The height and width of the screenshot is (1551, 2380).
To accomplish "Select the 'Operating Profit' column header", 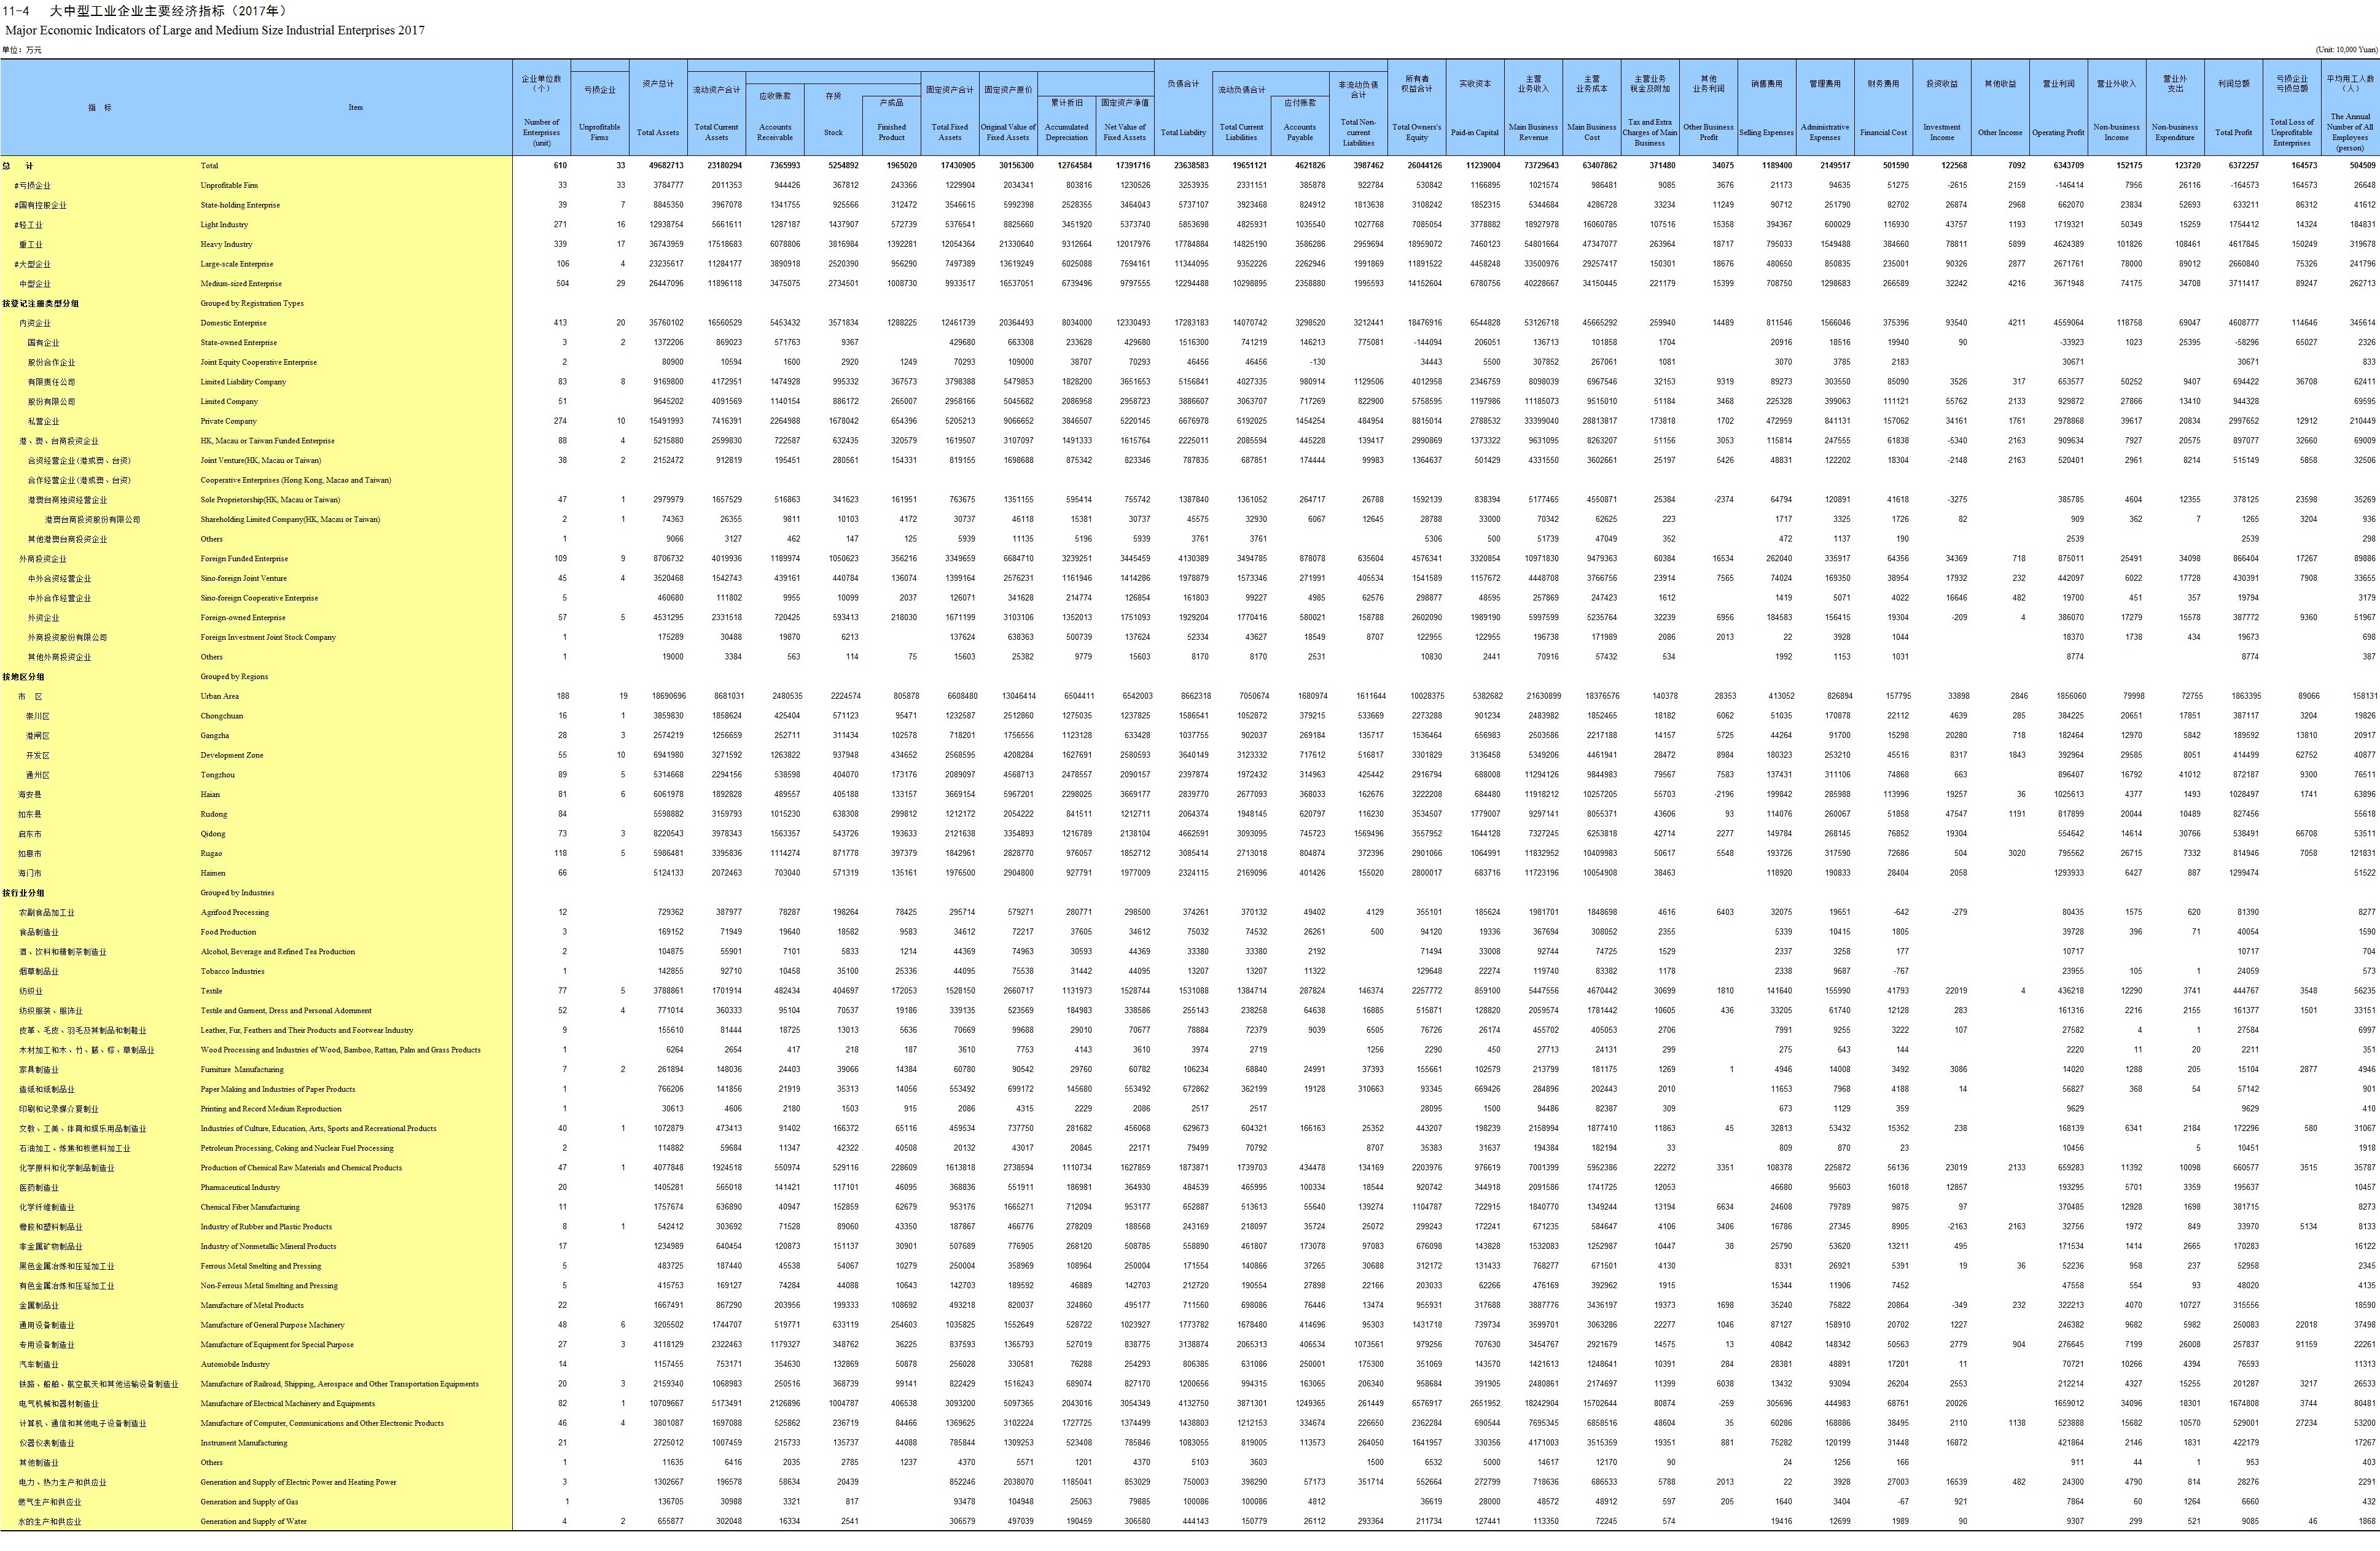I will (2058, 132).
